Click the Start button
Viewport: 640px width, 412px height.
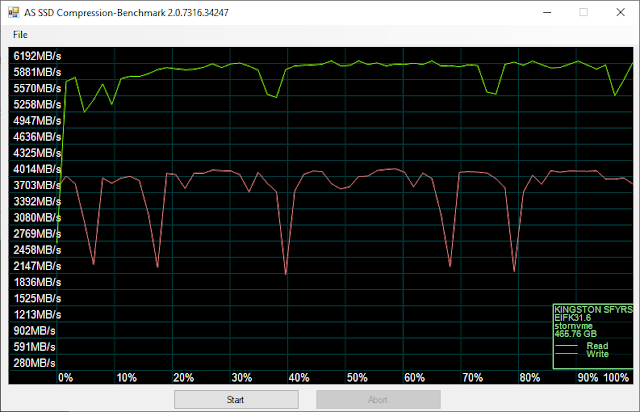(236, 399)
